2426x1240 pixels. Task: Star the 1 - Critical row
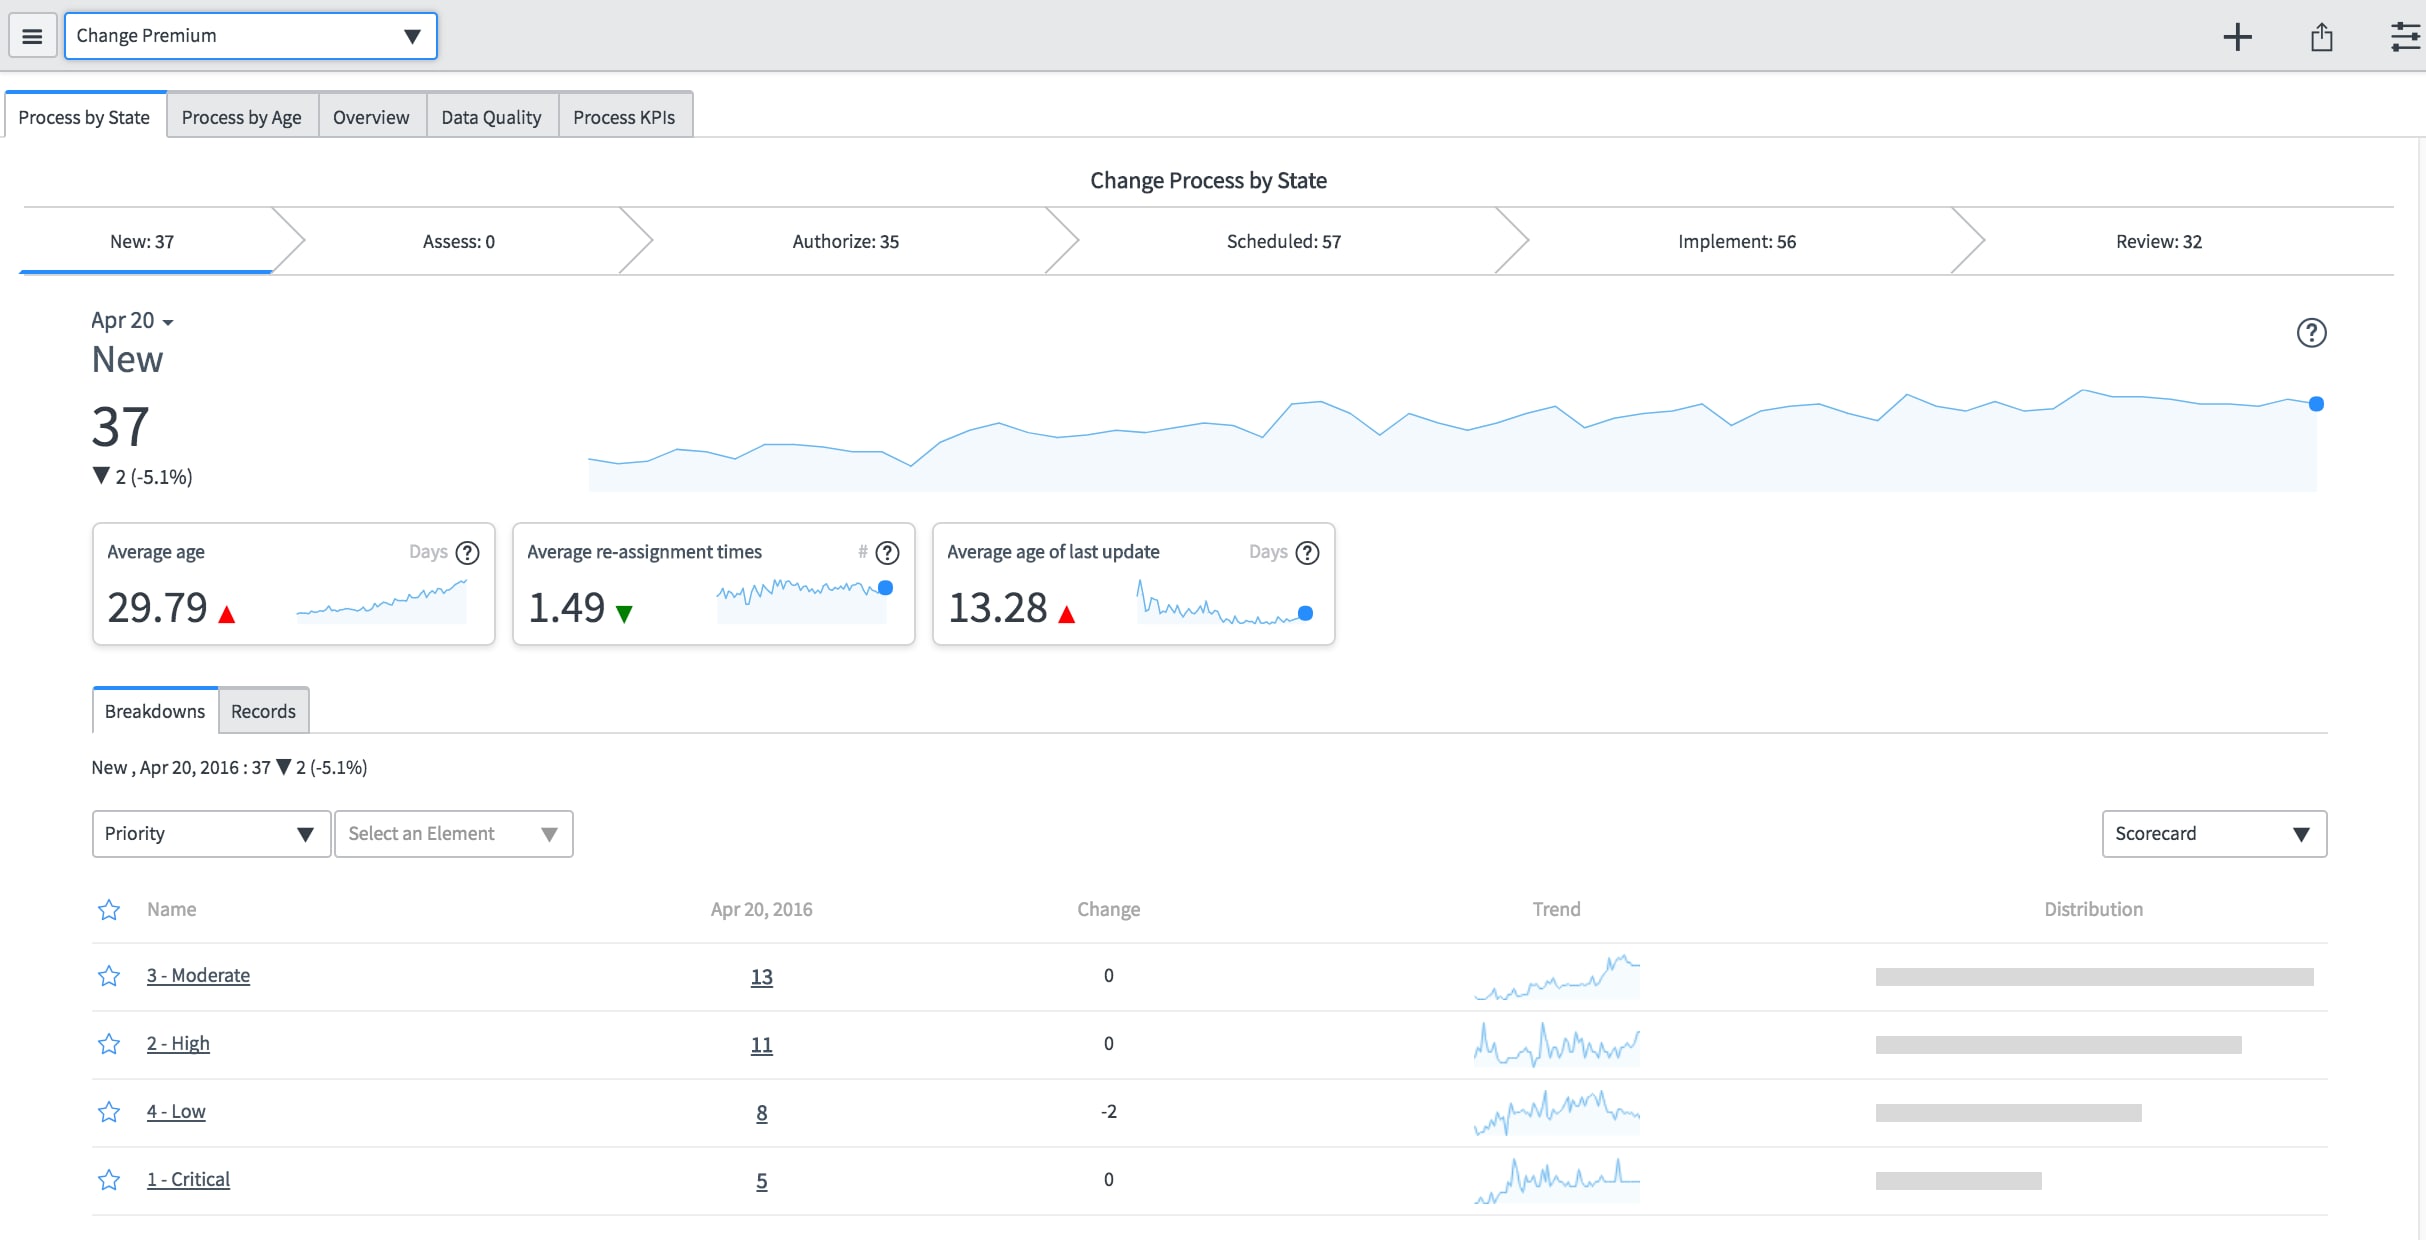click(109, 1180)
